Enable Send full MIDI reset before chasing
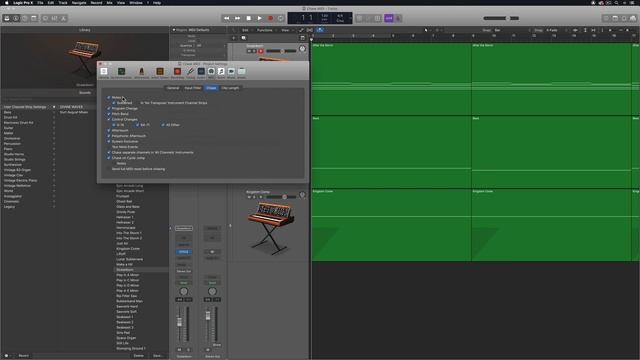This screenshot has height=360, width=640. click(x=109, y=169)
